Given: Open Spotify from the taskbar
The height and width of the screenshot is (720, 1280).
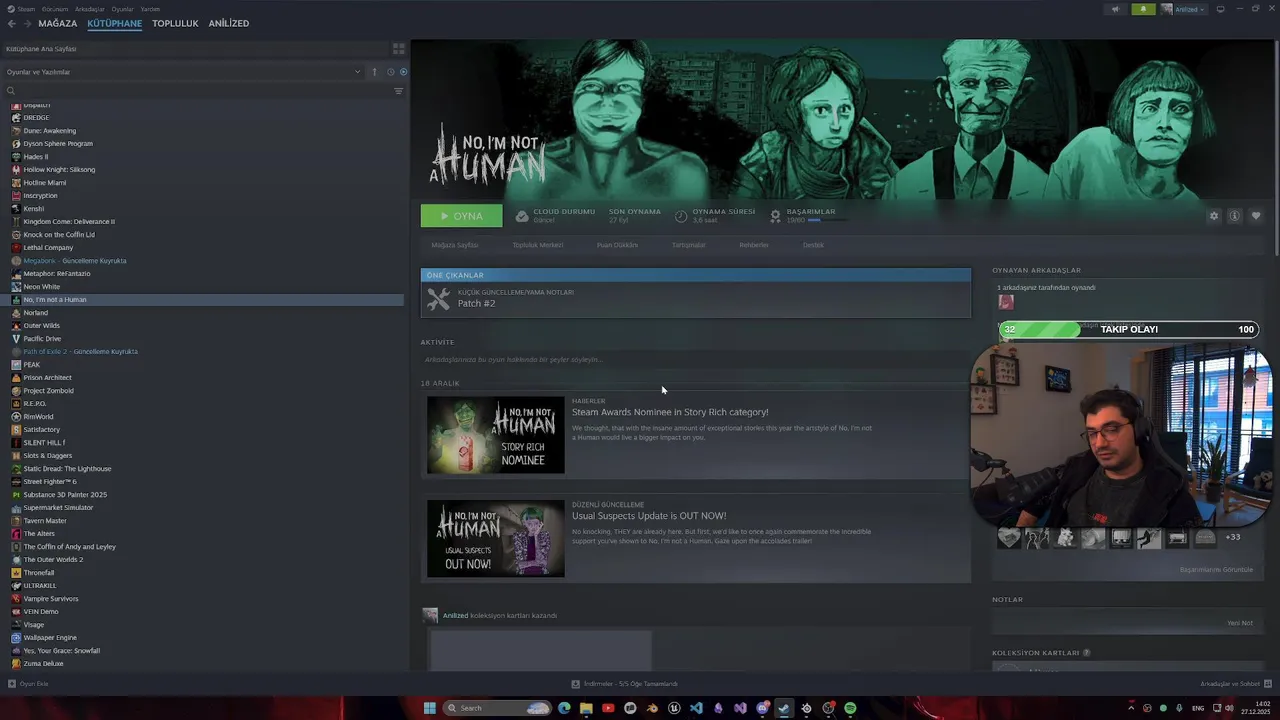Looking at the screenshot, I should pyautogui.click(x=850, y=708).
